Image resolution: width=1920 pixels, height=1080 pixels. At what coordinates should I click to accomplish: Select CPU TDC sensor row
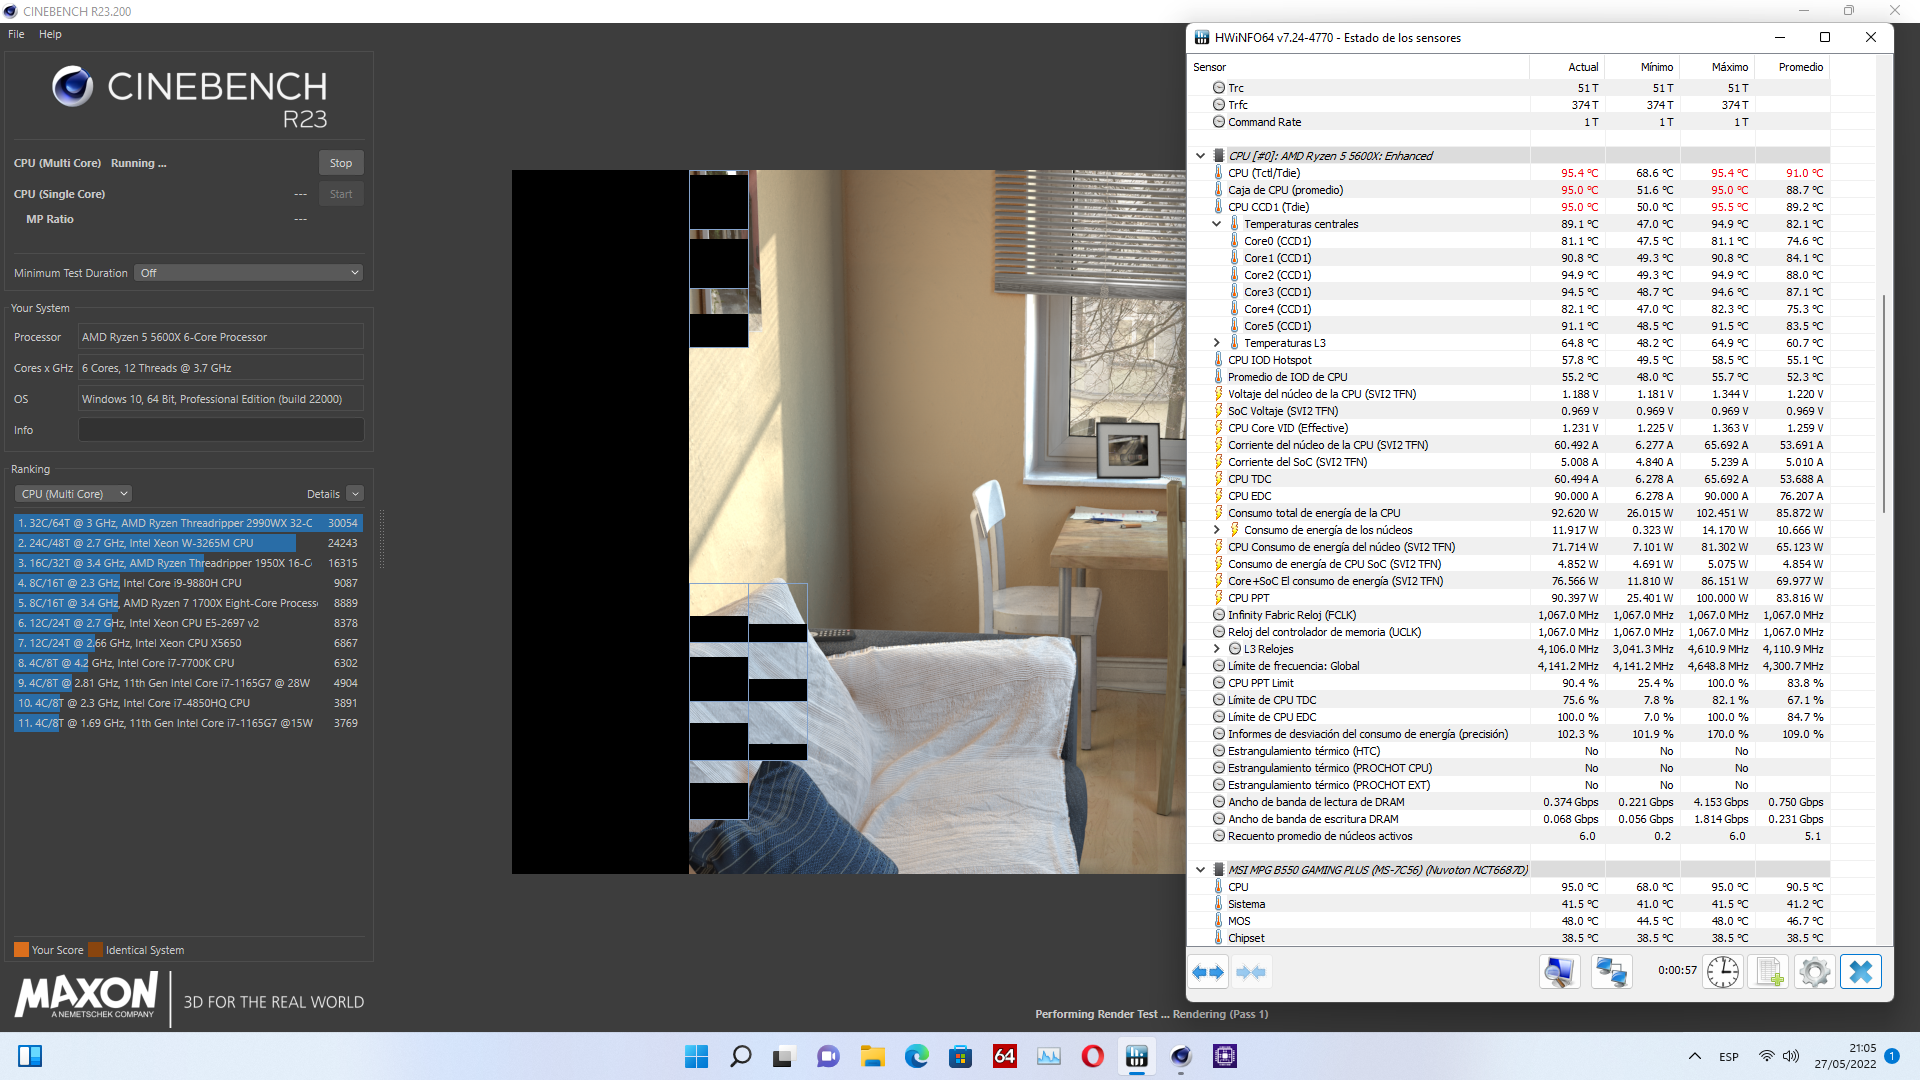(1509, 479)
